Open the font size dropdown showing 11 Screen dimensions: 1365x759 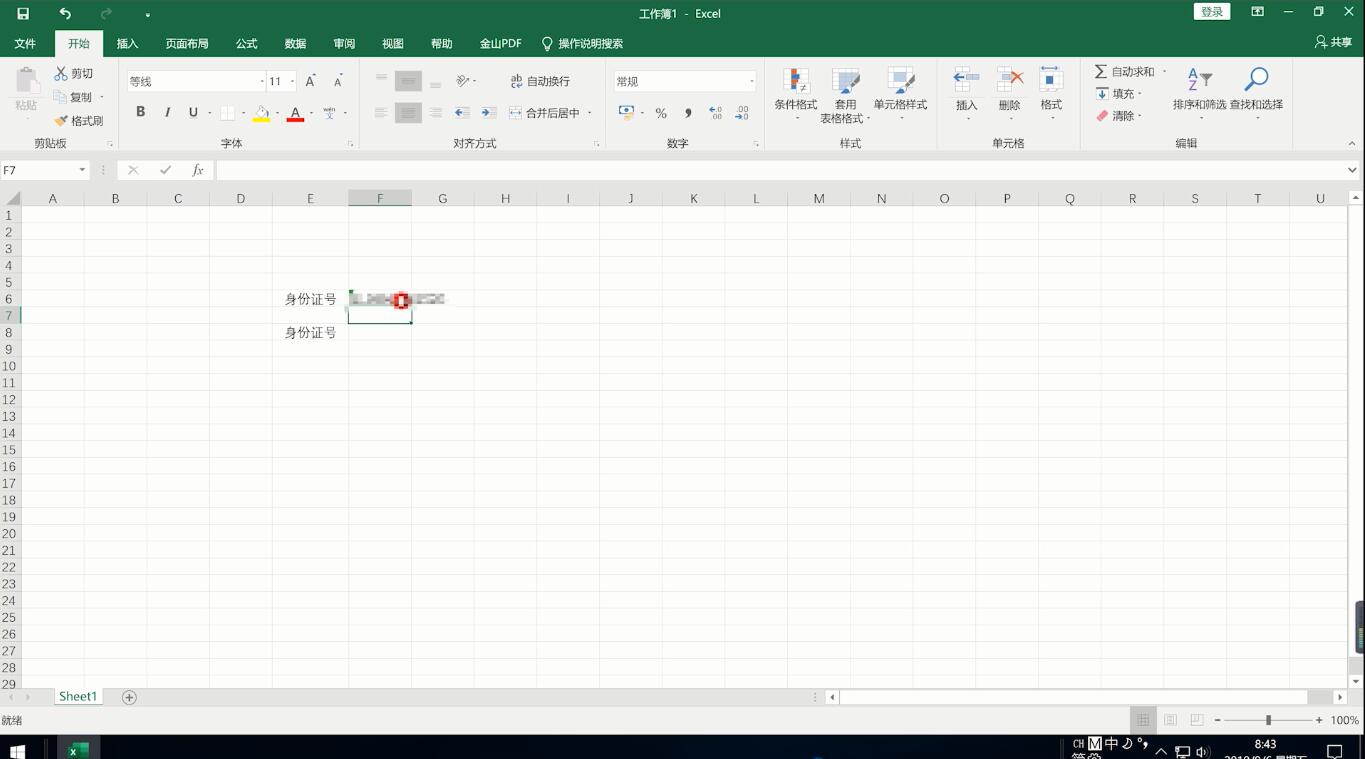click(292, 82)
